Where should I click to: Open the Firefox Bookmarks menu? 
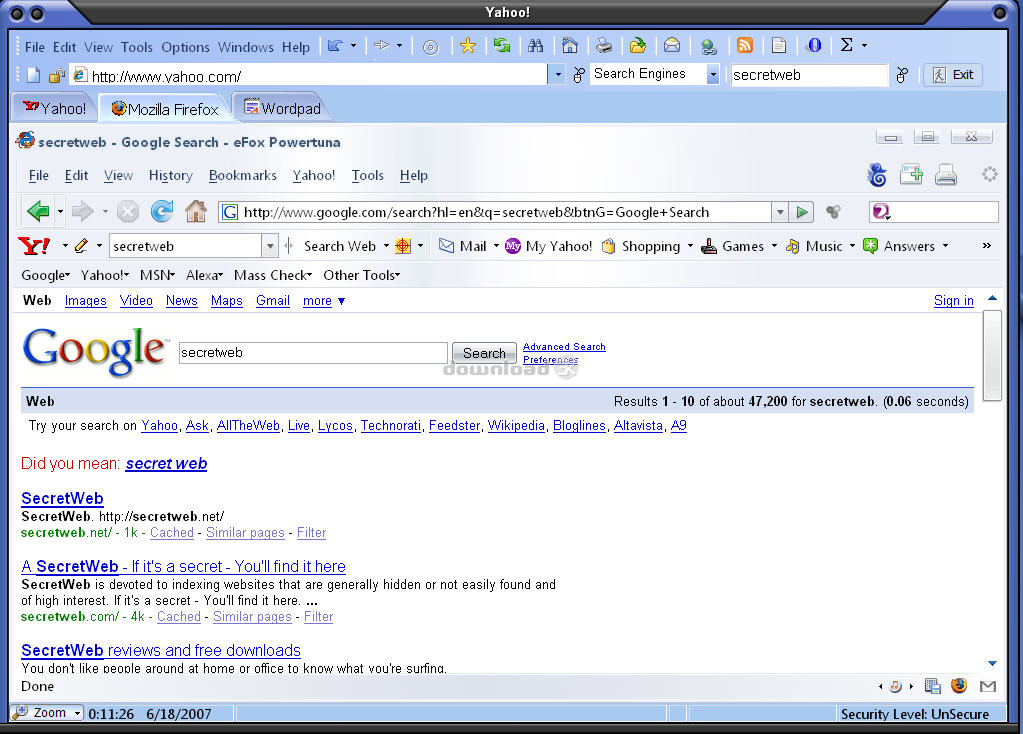pos(243,176)
